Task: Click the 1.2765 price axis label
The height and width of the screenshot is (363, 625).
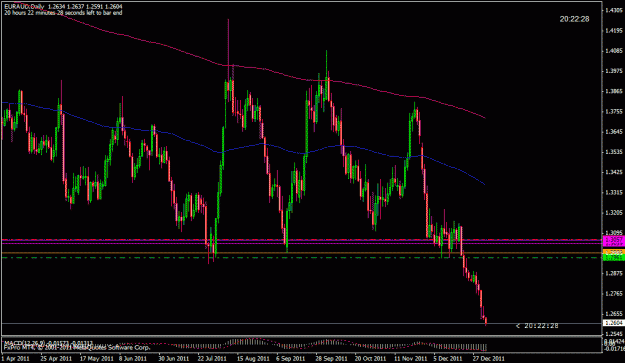Action: click(x=614, y=294)
